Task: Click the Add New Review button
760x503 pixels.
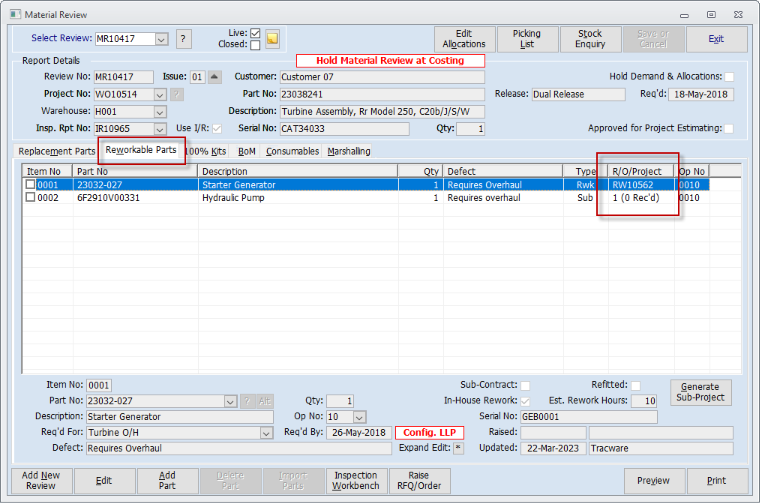Action: pos(41,481)
